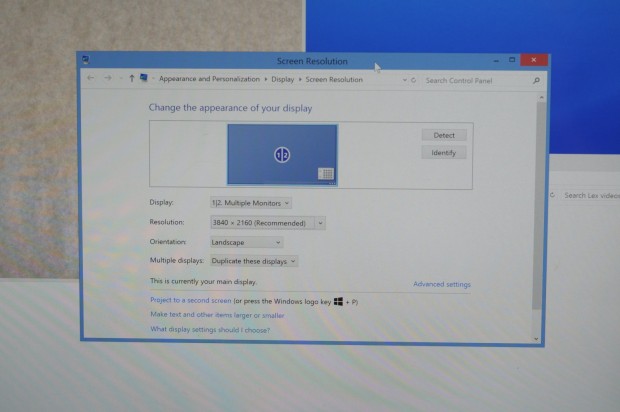Click in the Search Control Panel field

pyautogui.click(x=476, y=81)
